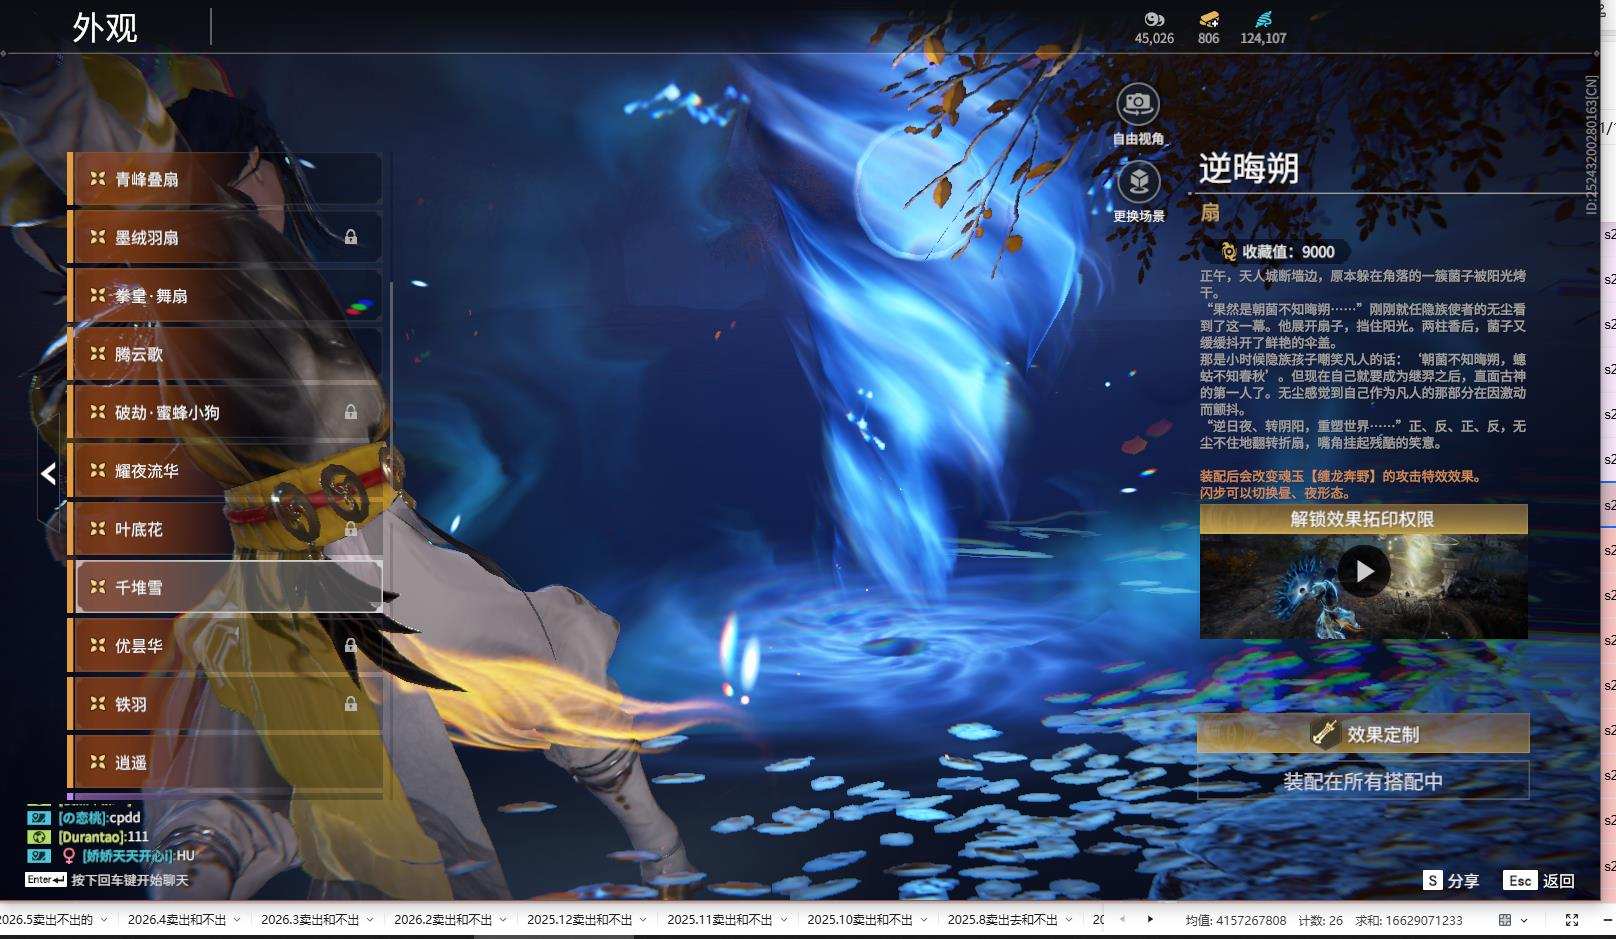Select the 墨绒羽扇 fan skin

[225, 237]
